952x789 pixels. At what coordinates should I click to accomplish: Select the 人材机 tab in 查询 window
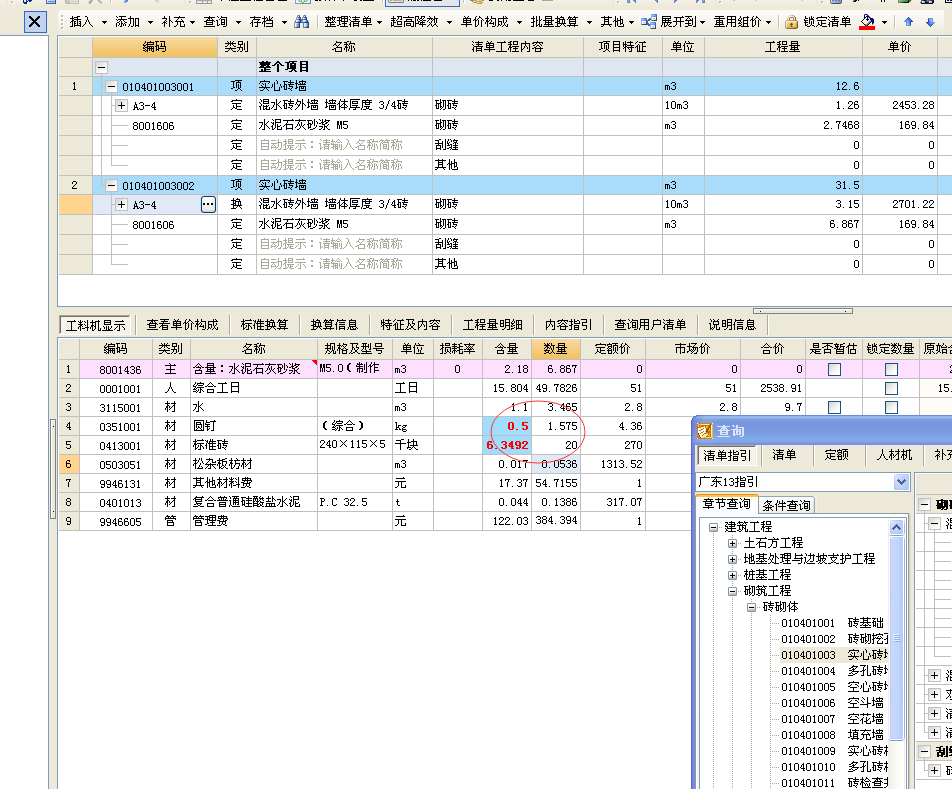(894, 455)
